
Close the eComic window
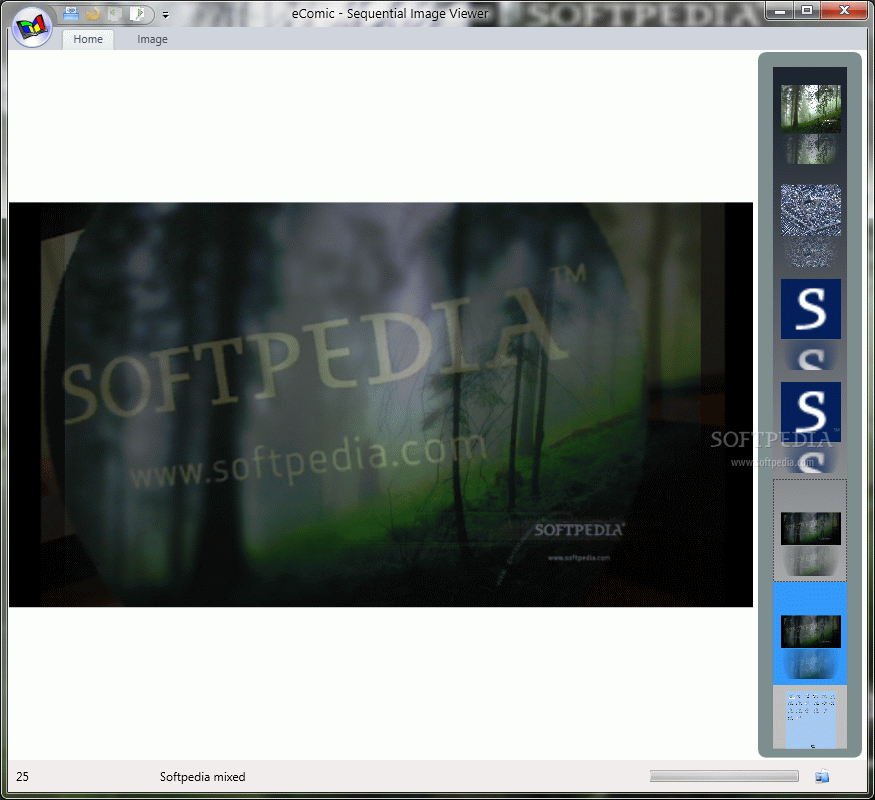(844, 11)
